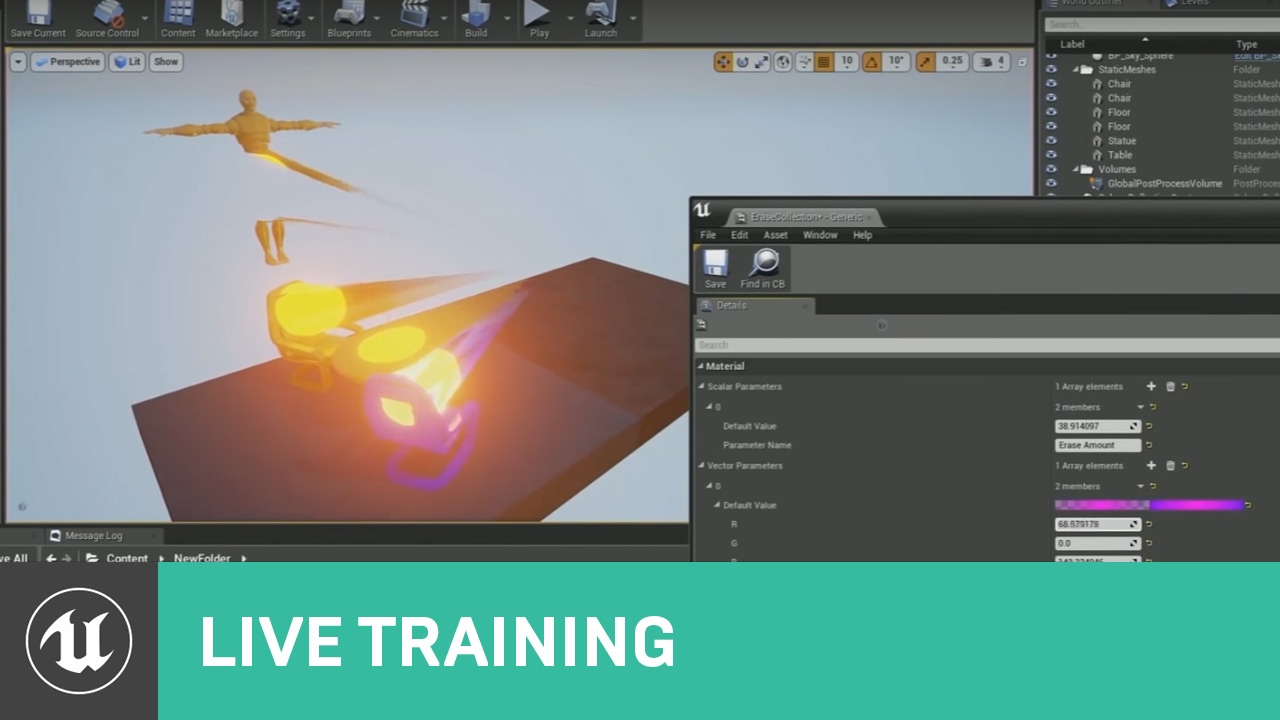Screen dimensions: 1280x720
Task: Click Erase Amount parameter name field
Action: 1098,445
